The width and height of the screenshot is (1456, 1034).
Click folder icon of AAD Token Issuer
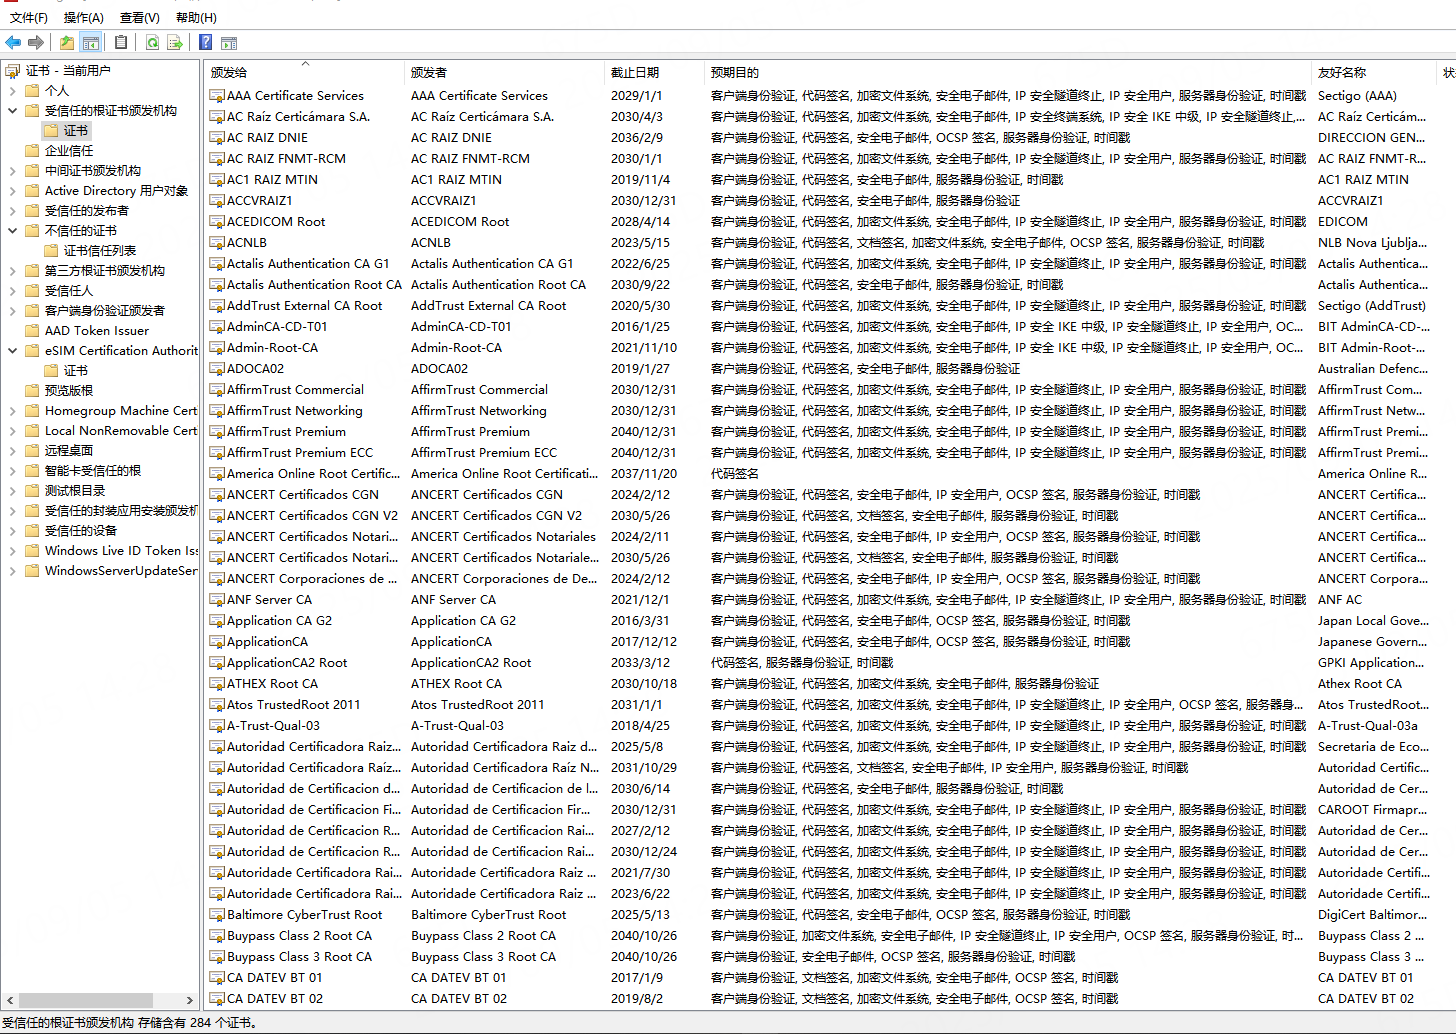pyautogui.click(x=32, y=330)
